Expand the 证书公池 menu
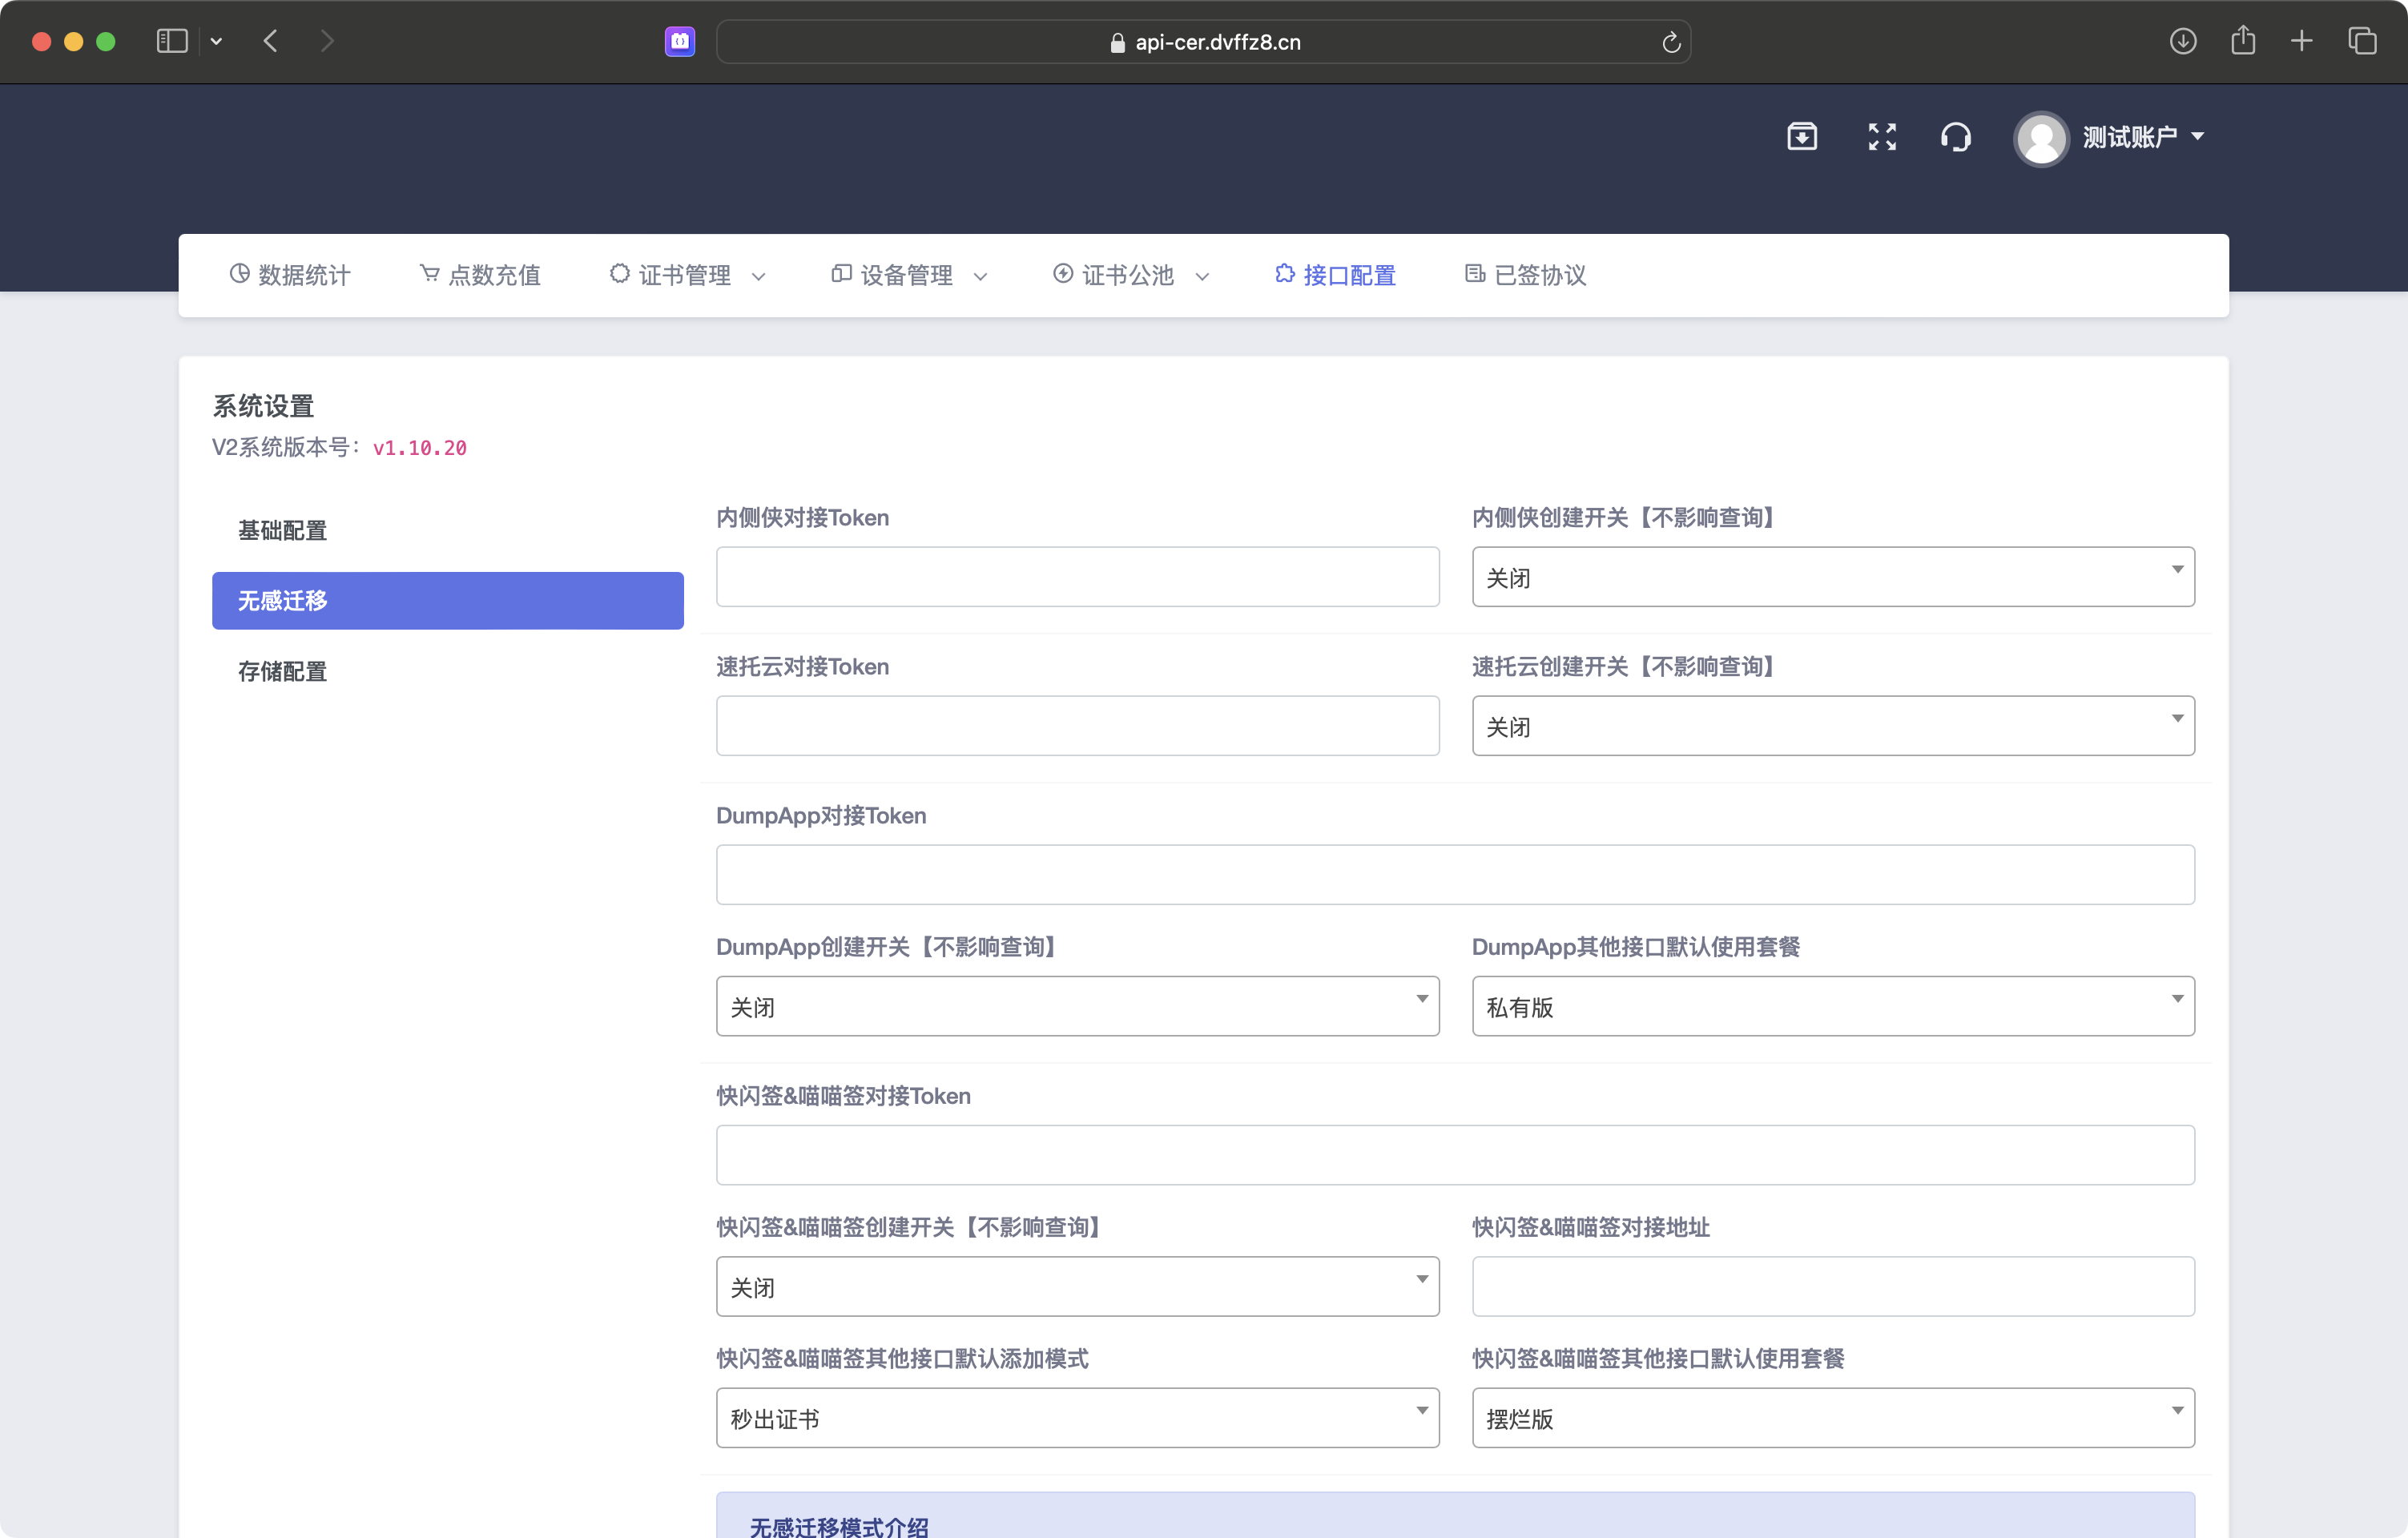Viewport: 2408px width, 1538px height. click(x=1132, y=275)
